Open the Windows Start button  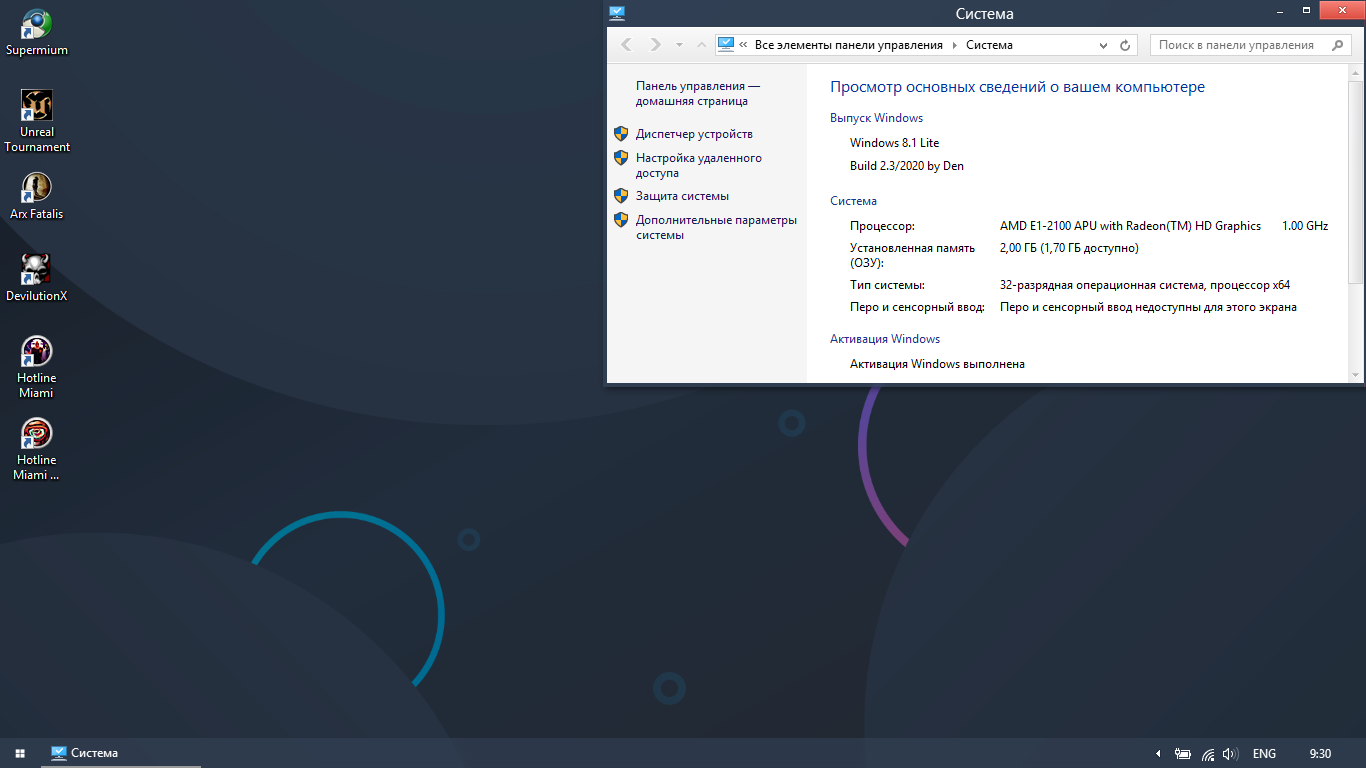[x=19, y=753]
